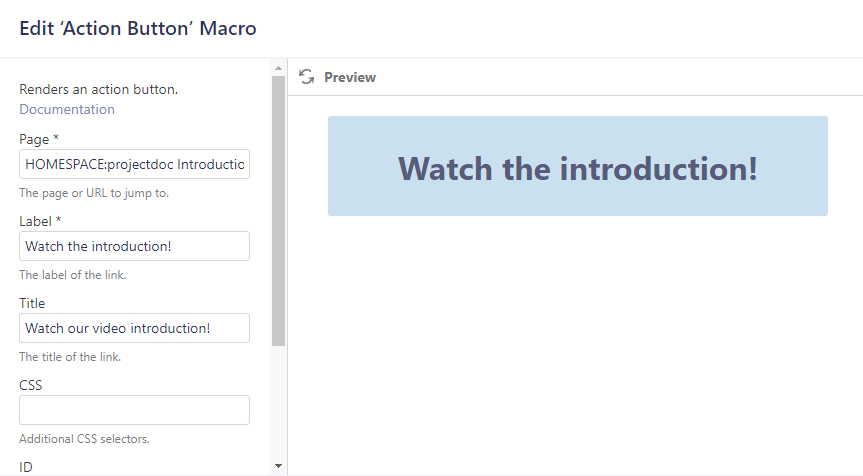Click the 'The page or URL to jump to.' hint
This screenshot has height=476, width=863.
coord(94,193)
